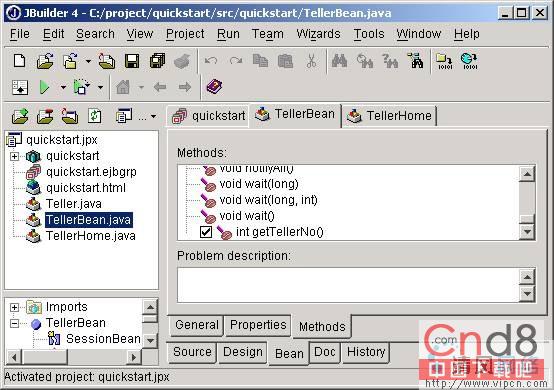Click the New file icon in toolbar
The image size is (554, 390).
(x=19, y=61)
